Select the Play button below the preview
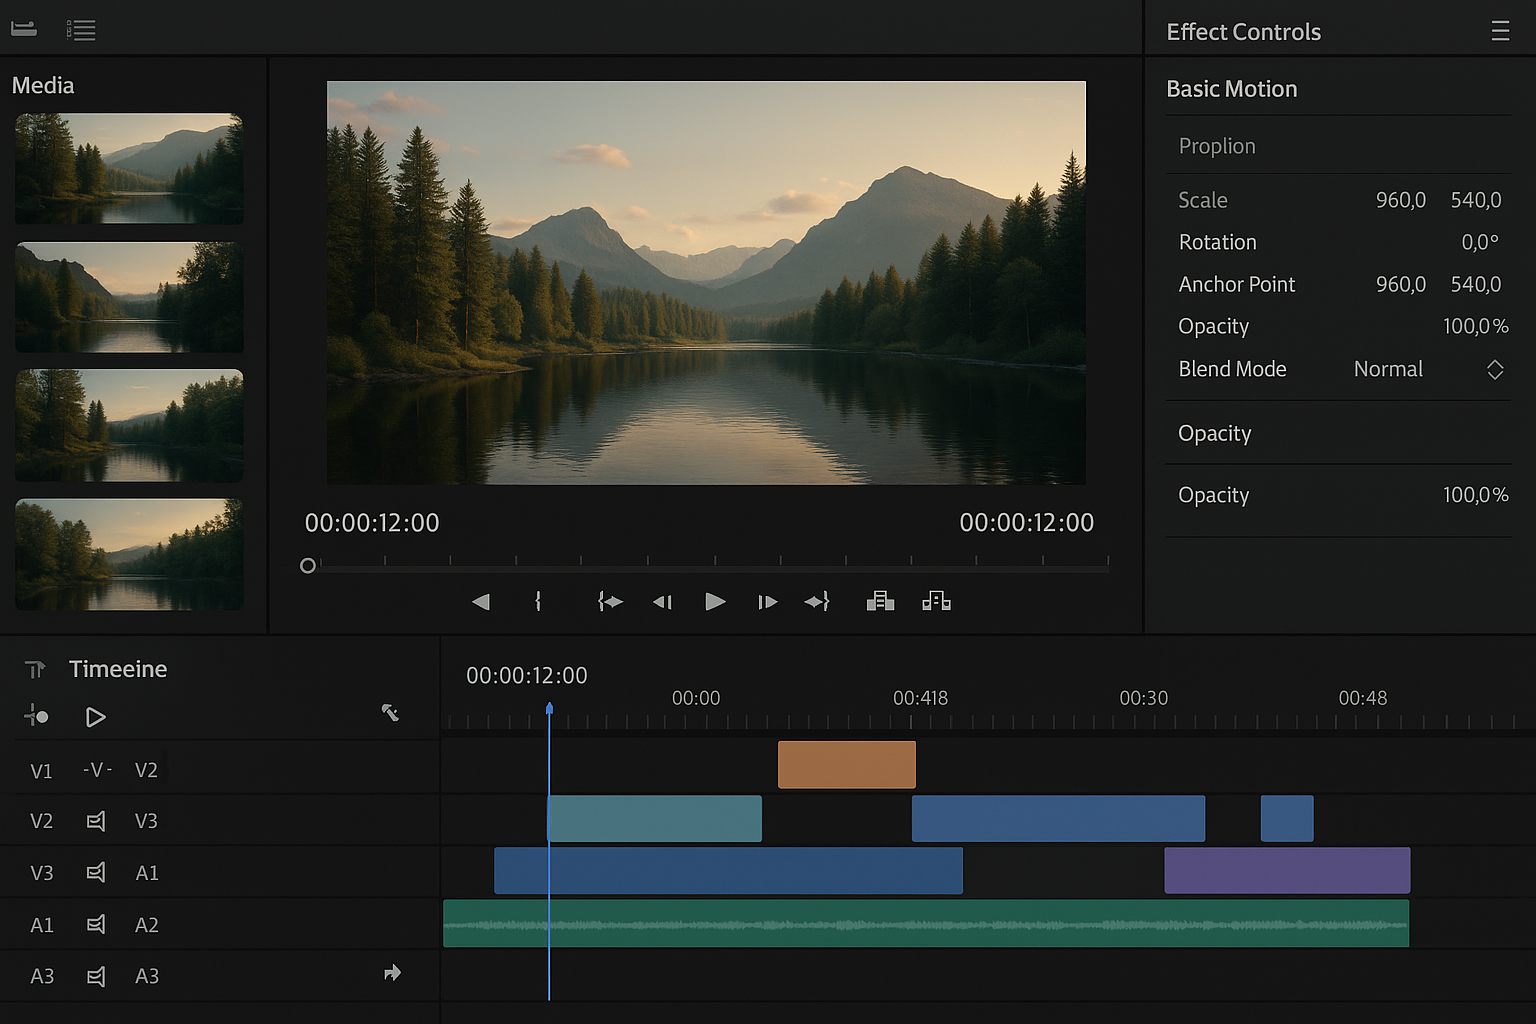 point(715,601)
